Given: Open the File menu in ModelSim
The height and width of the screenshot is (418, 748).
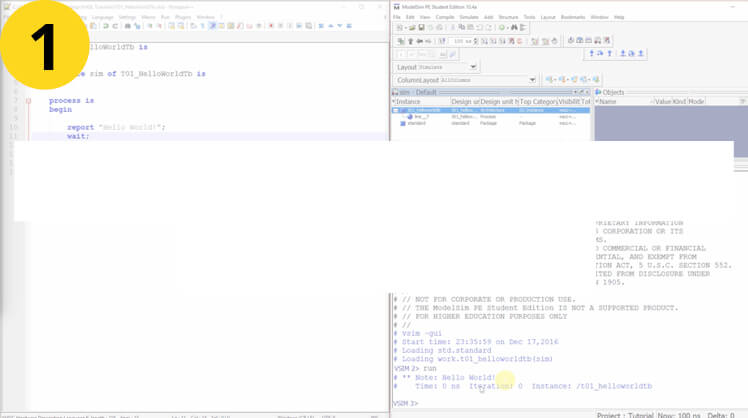Looking at the screenshot, I should click(x=396, y=17).
